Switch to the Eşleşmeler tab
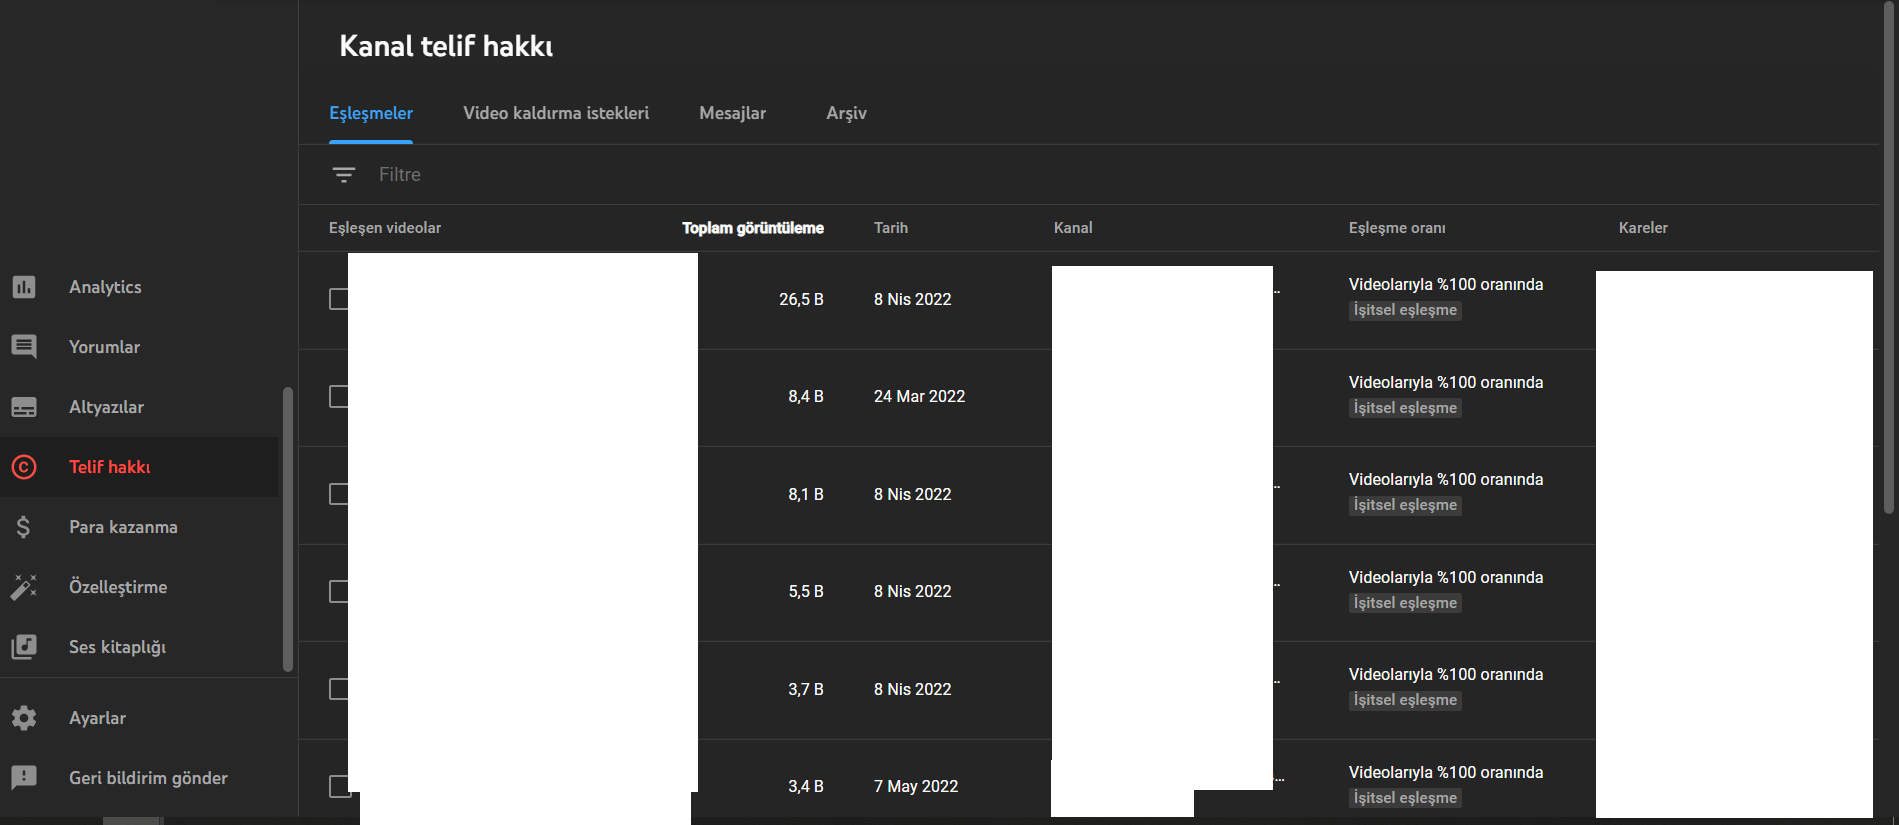The image size is (1899, 825). click(371, 113)
